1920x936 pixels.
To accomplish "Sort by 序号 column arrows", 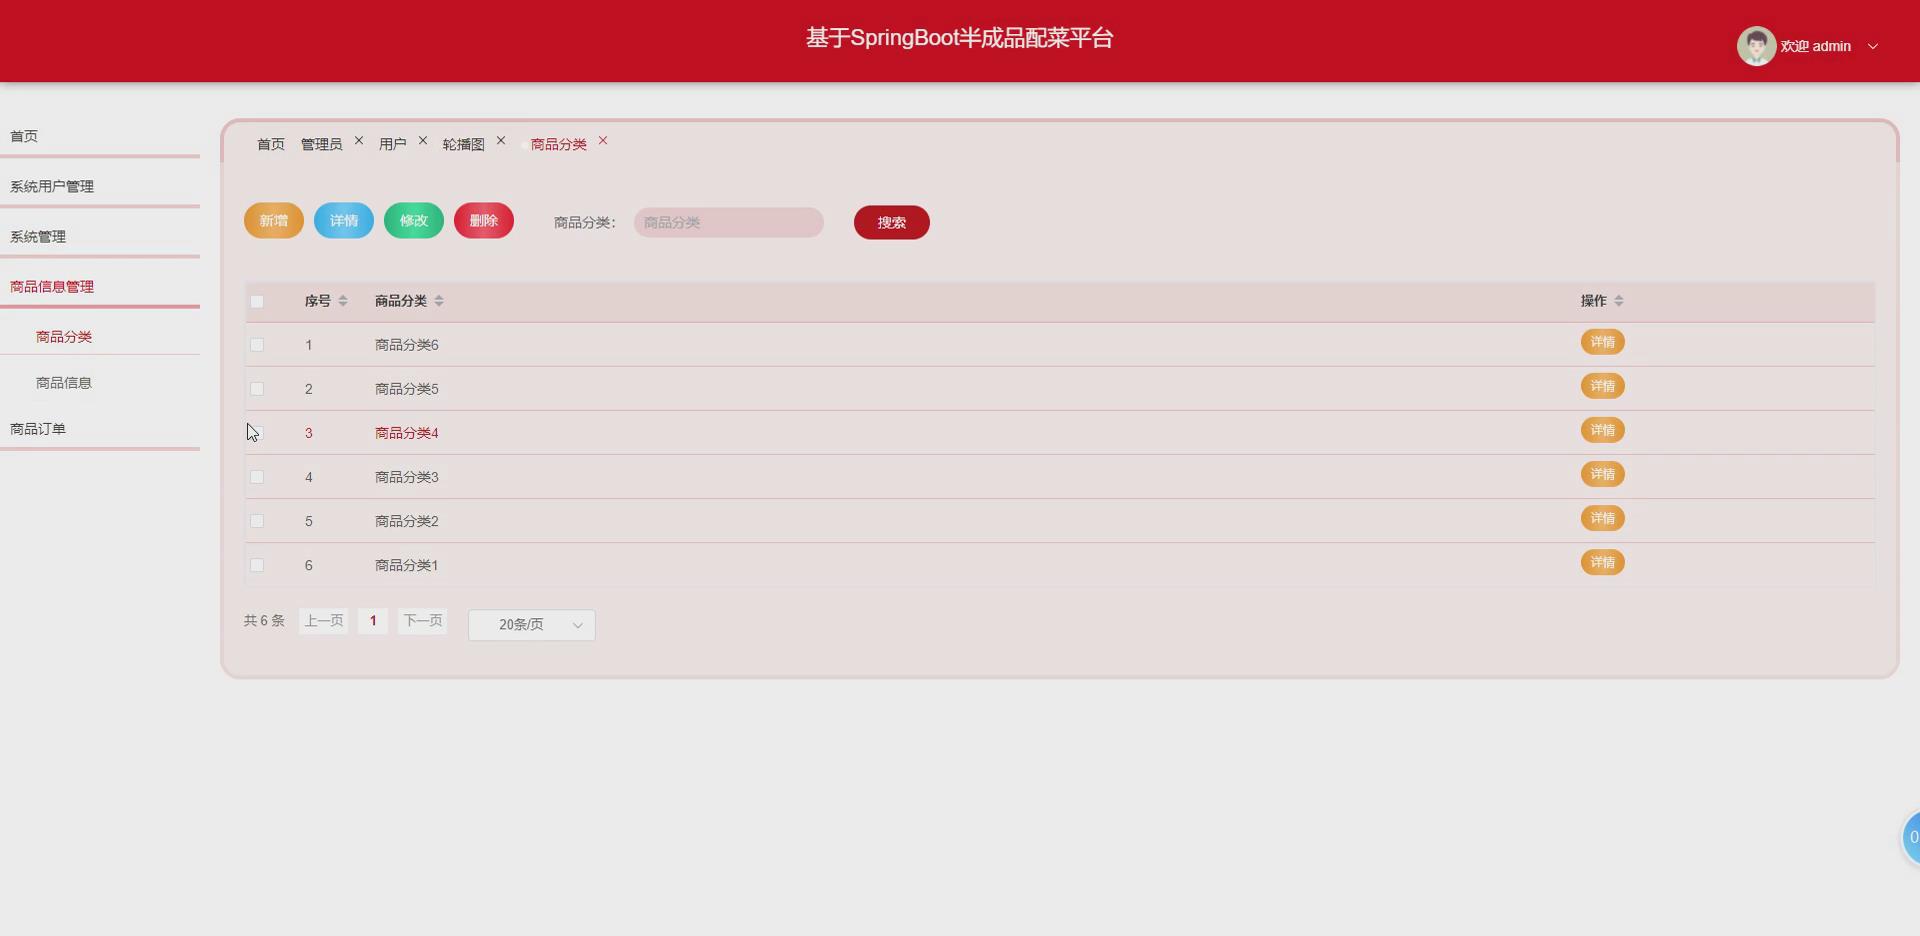I will tap(343, 301).
